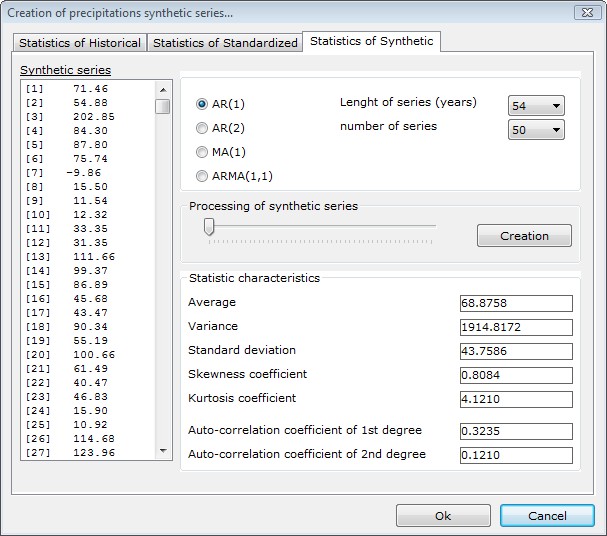Select the MA(1) radio button

(x=202, y=152)
